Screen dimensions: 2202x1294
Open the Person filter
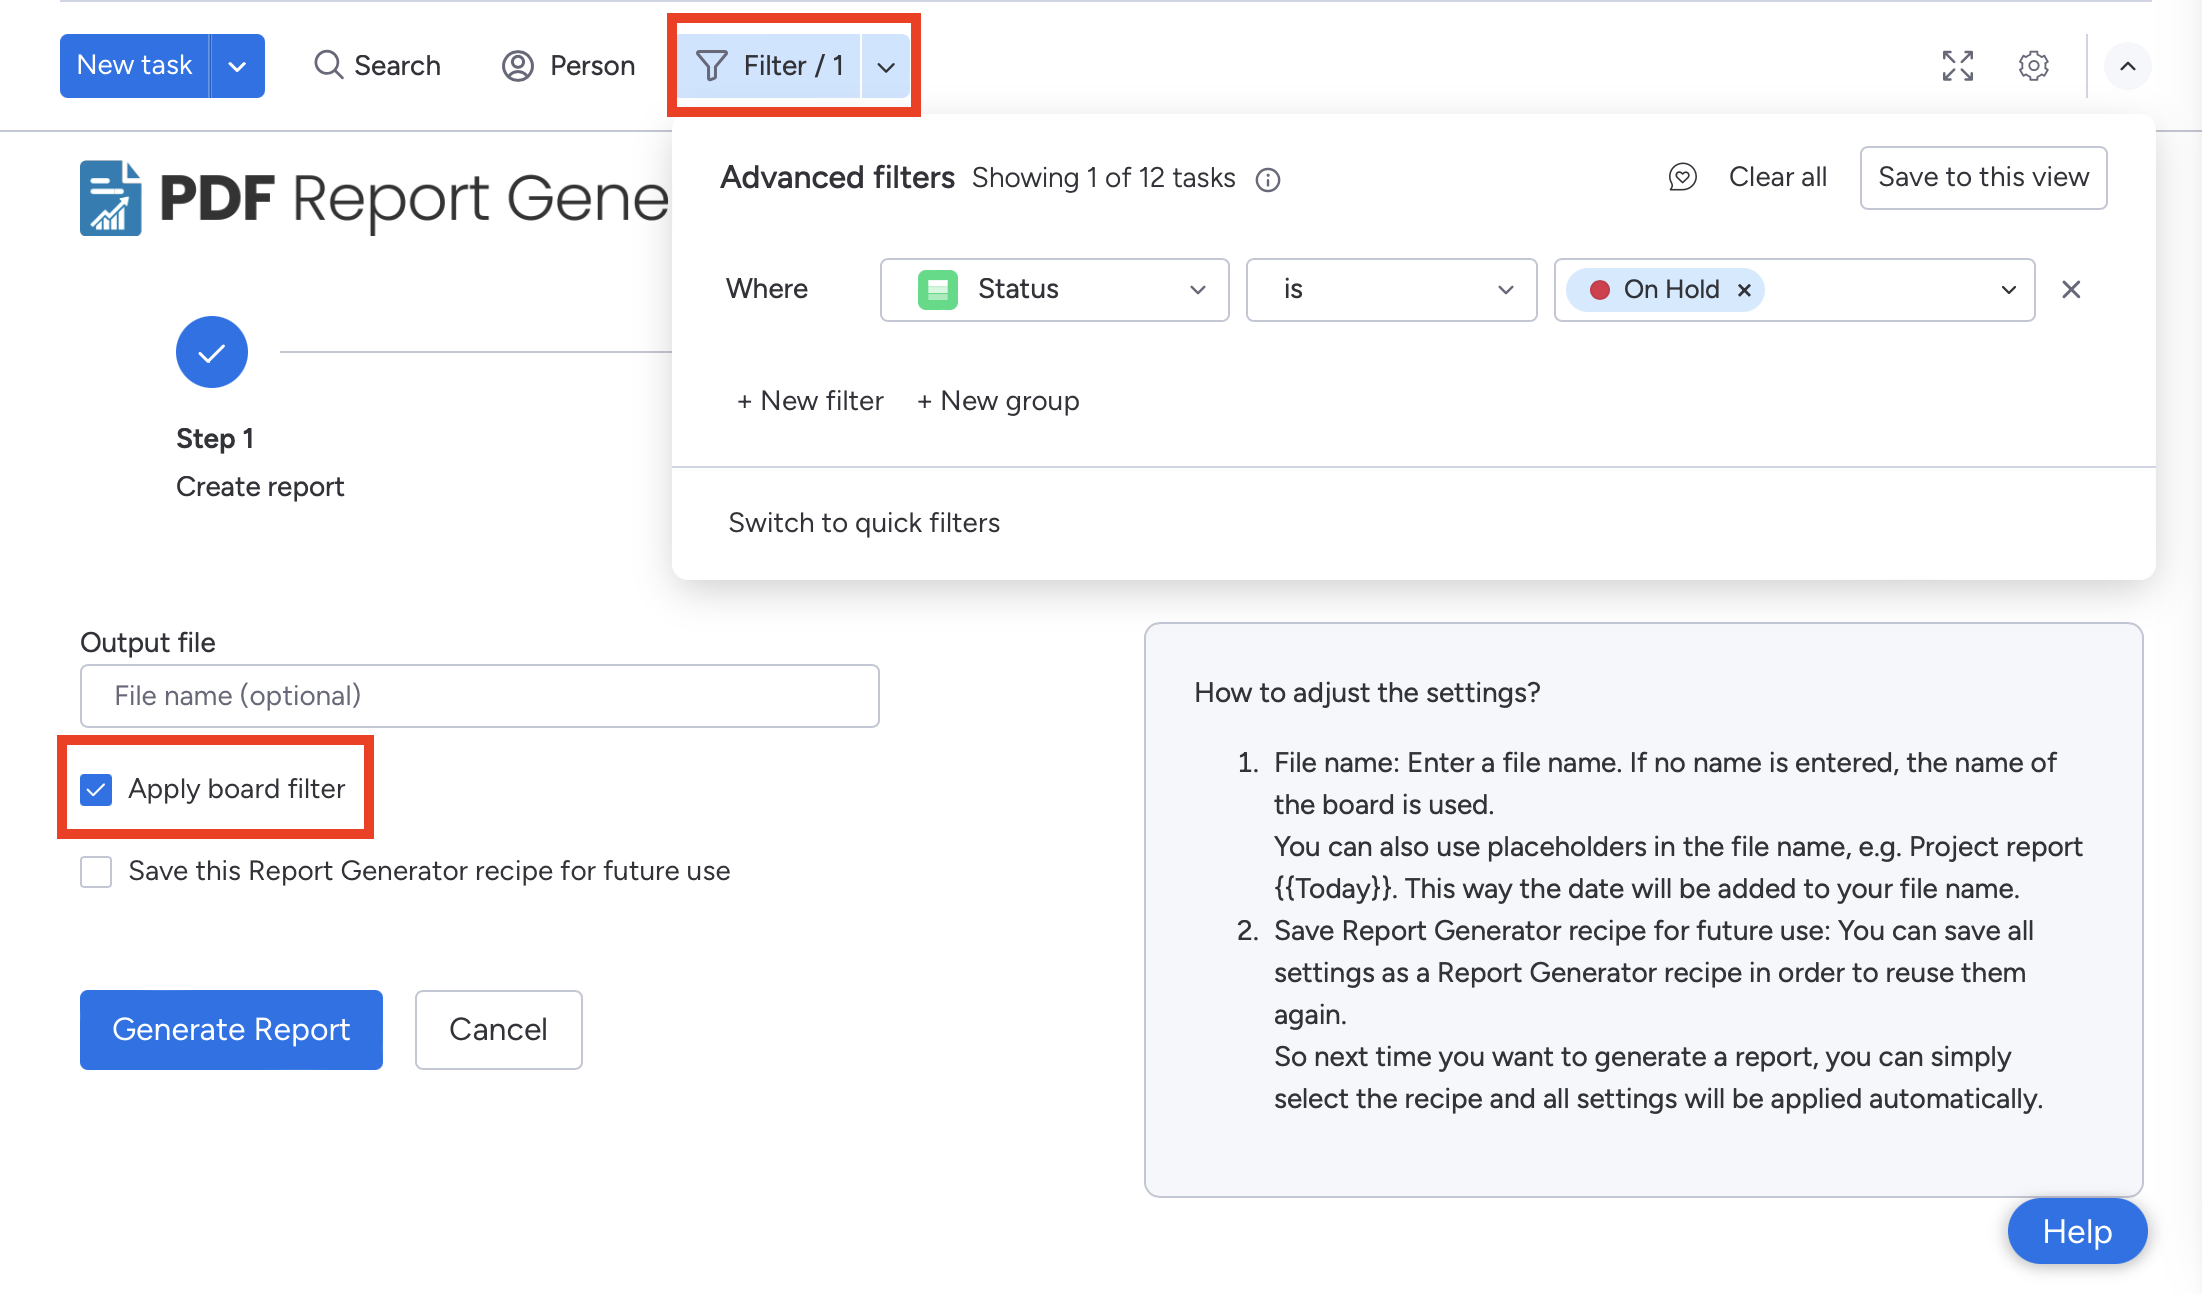pos(568,66)
